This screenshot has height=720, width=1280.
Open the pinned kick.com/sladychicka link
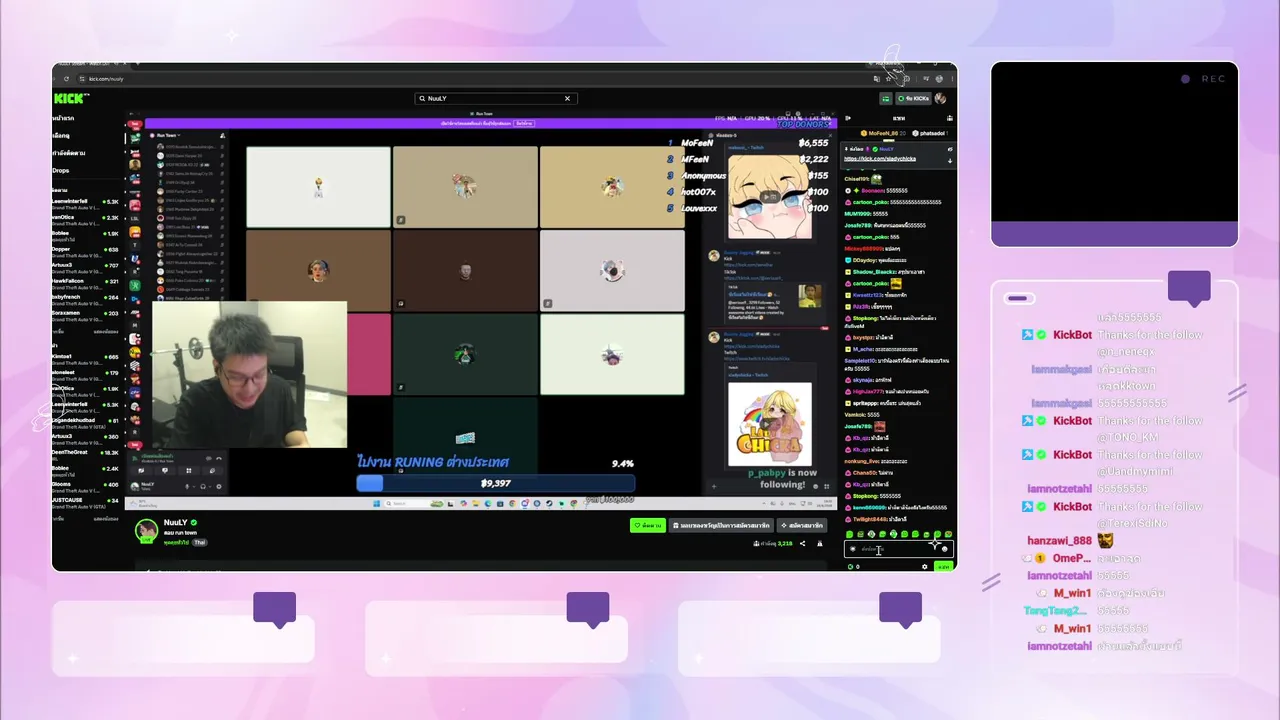click(880, 159)
